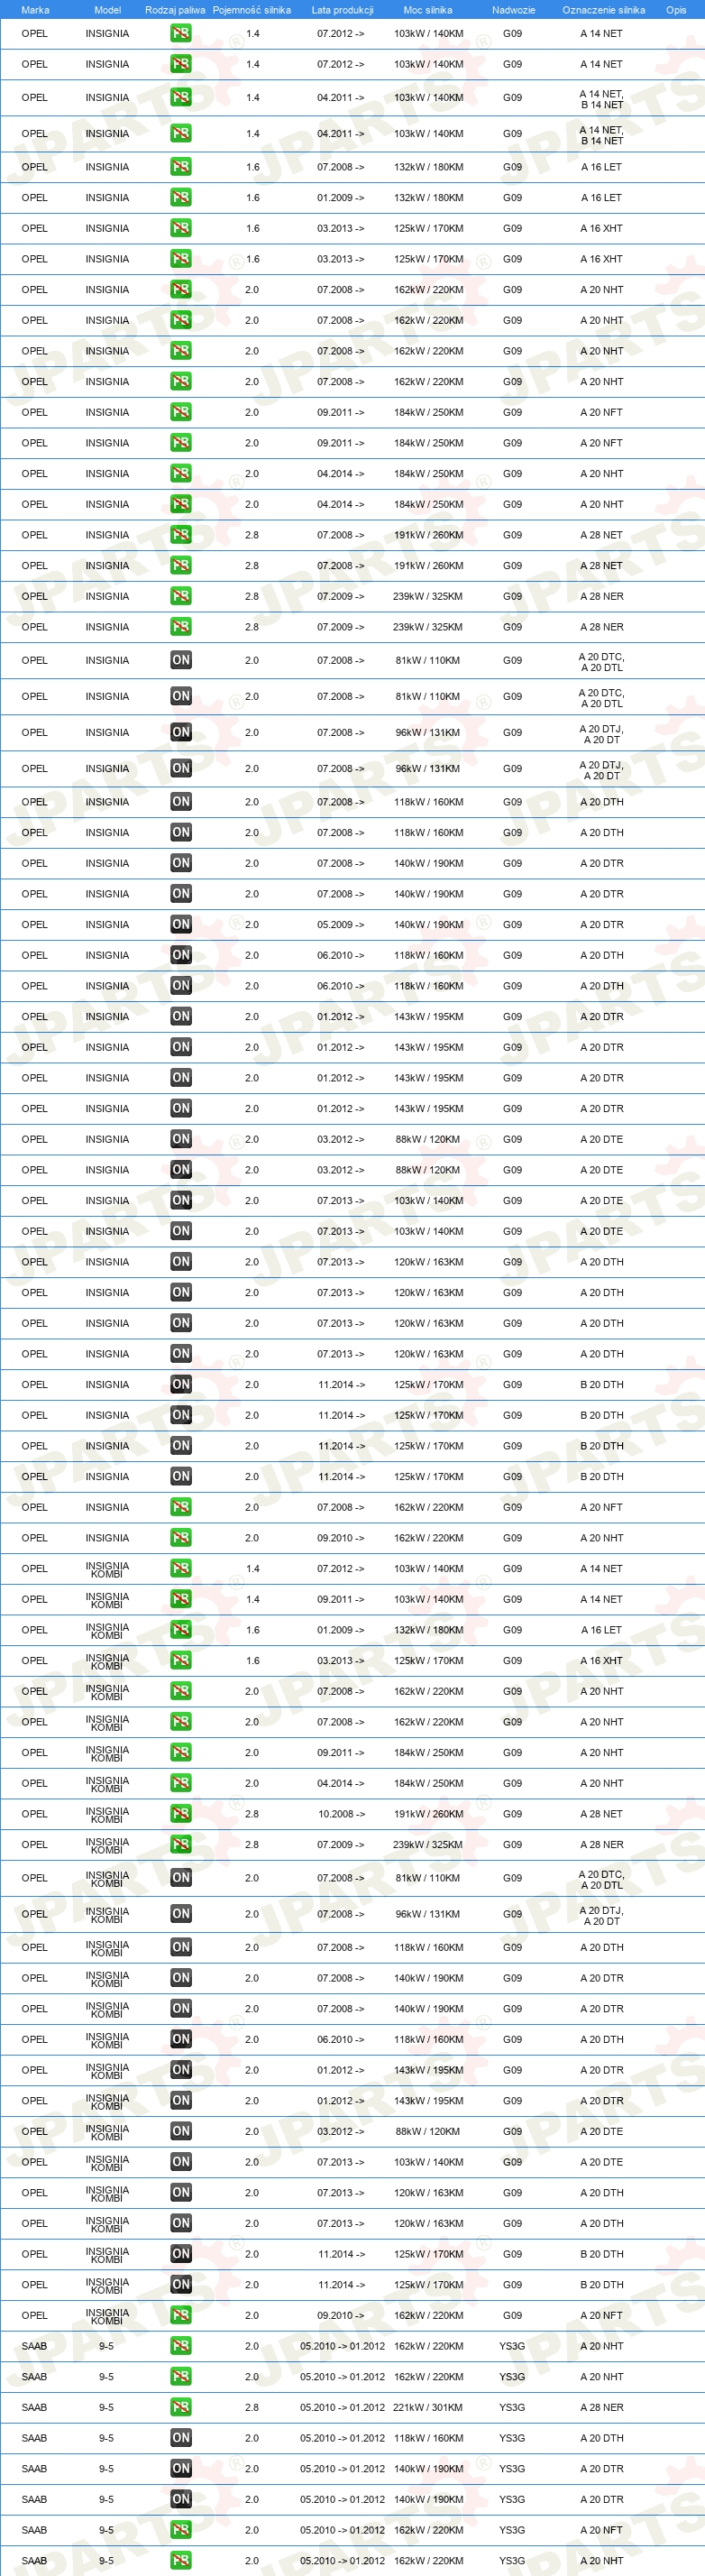Click the Moc silnika column header

(x=428, y=10)
